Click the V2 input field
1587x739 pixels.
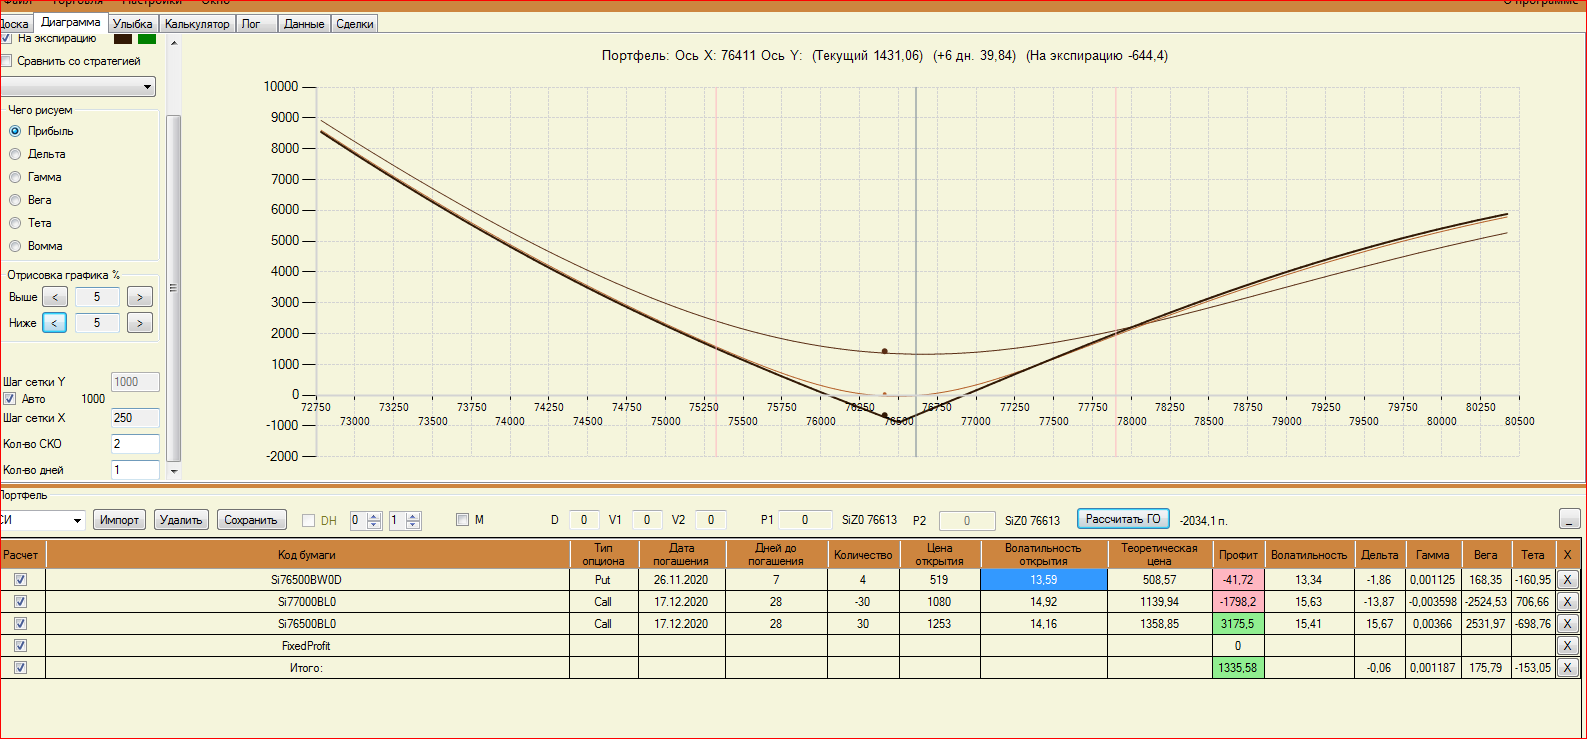[x=711, y=520]
